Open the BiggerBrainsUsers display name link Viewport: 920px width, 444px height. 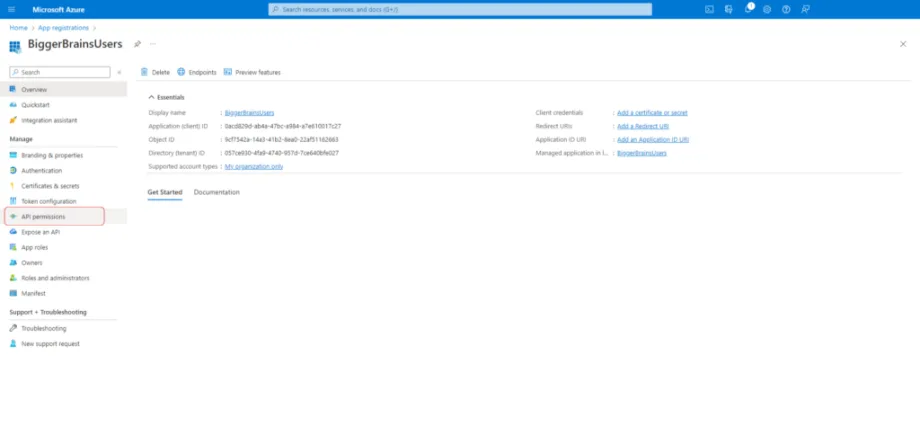click(249, 113)
